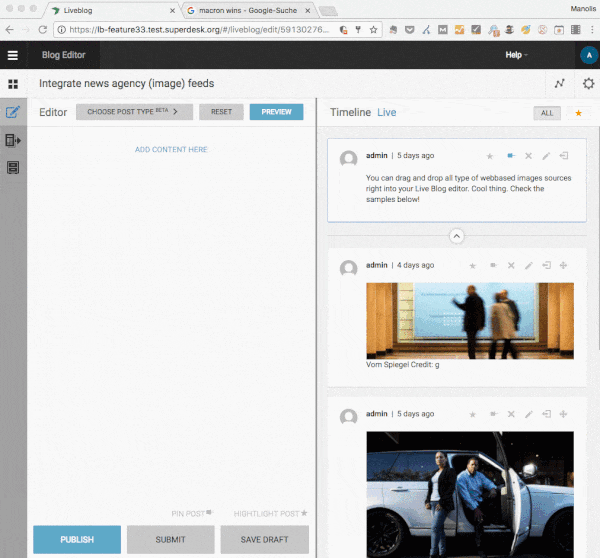Delete the '4 days ago' post
600x558 pixels.
[x=511, y=265]
